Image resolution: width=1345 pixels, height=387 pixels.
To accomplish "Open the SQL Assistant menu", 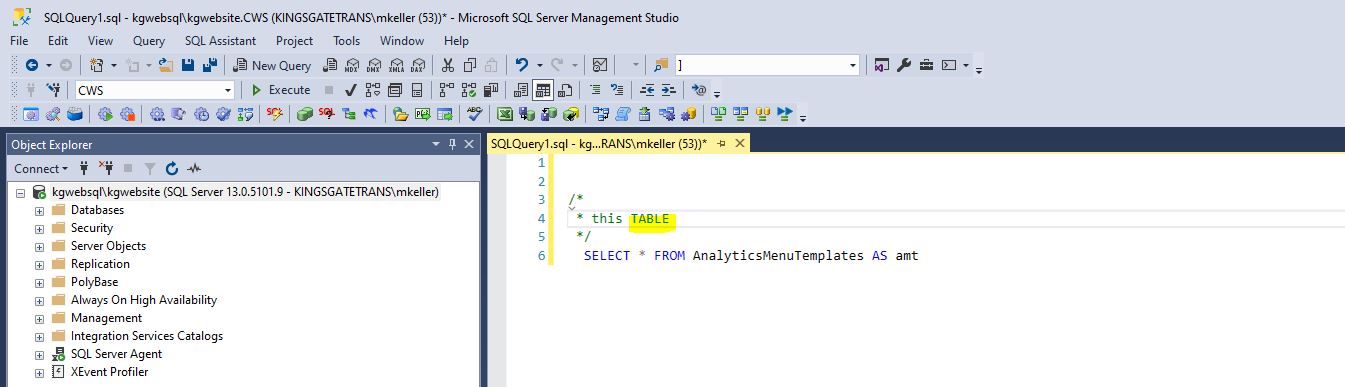I will pyautogui.click(x=220, y=41).
